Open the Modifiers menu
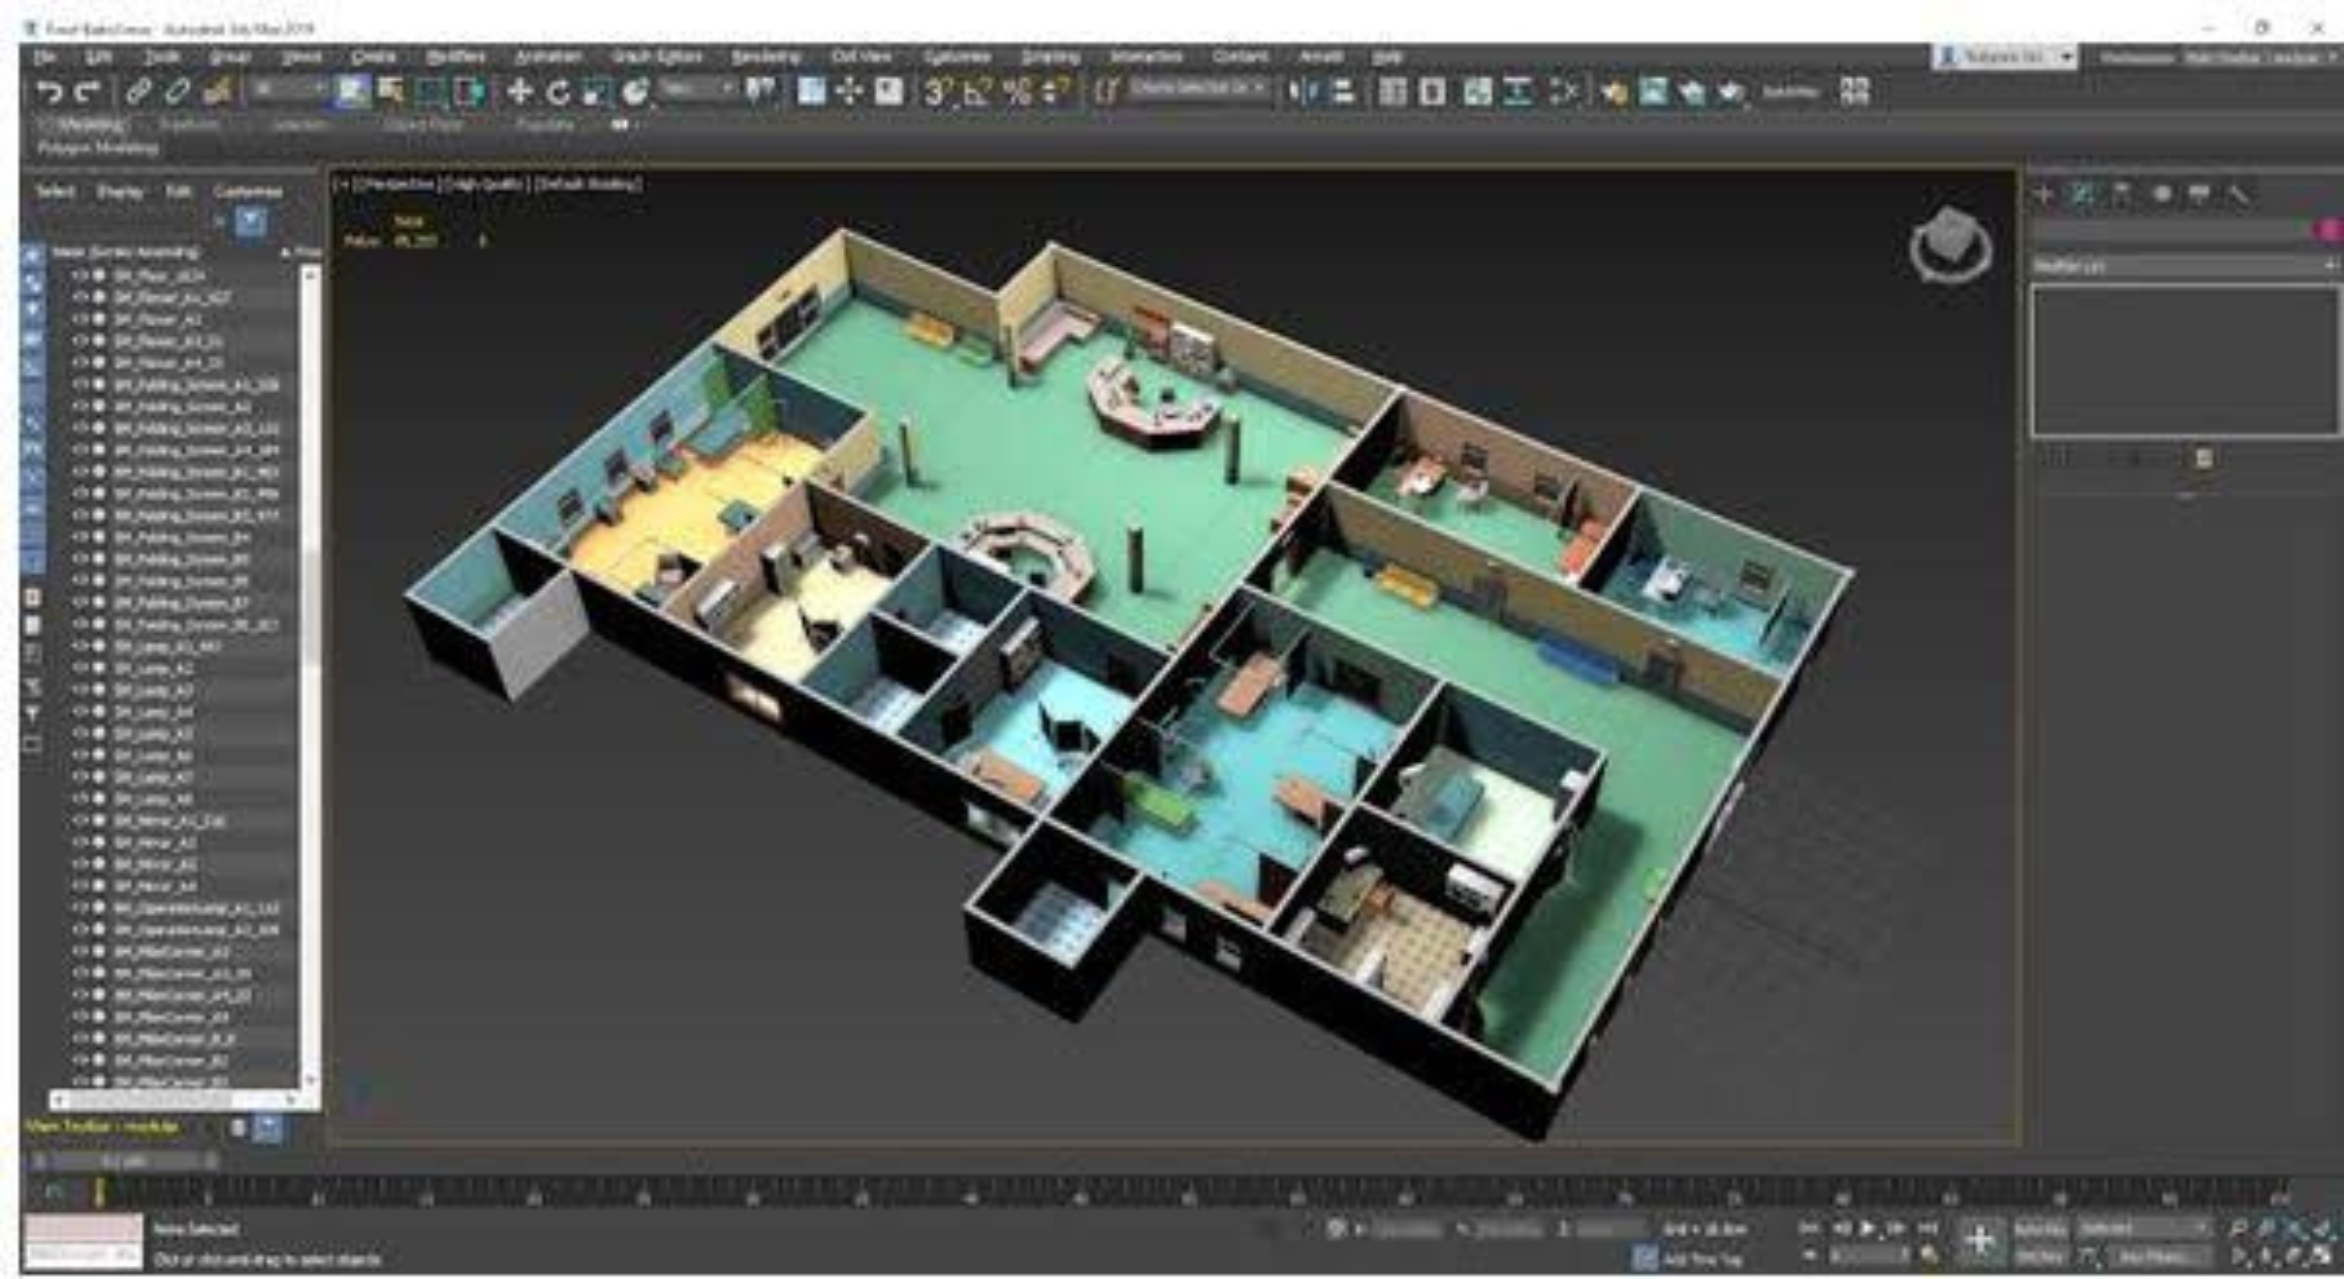2344x1279 pixels. pos(455,57)
